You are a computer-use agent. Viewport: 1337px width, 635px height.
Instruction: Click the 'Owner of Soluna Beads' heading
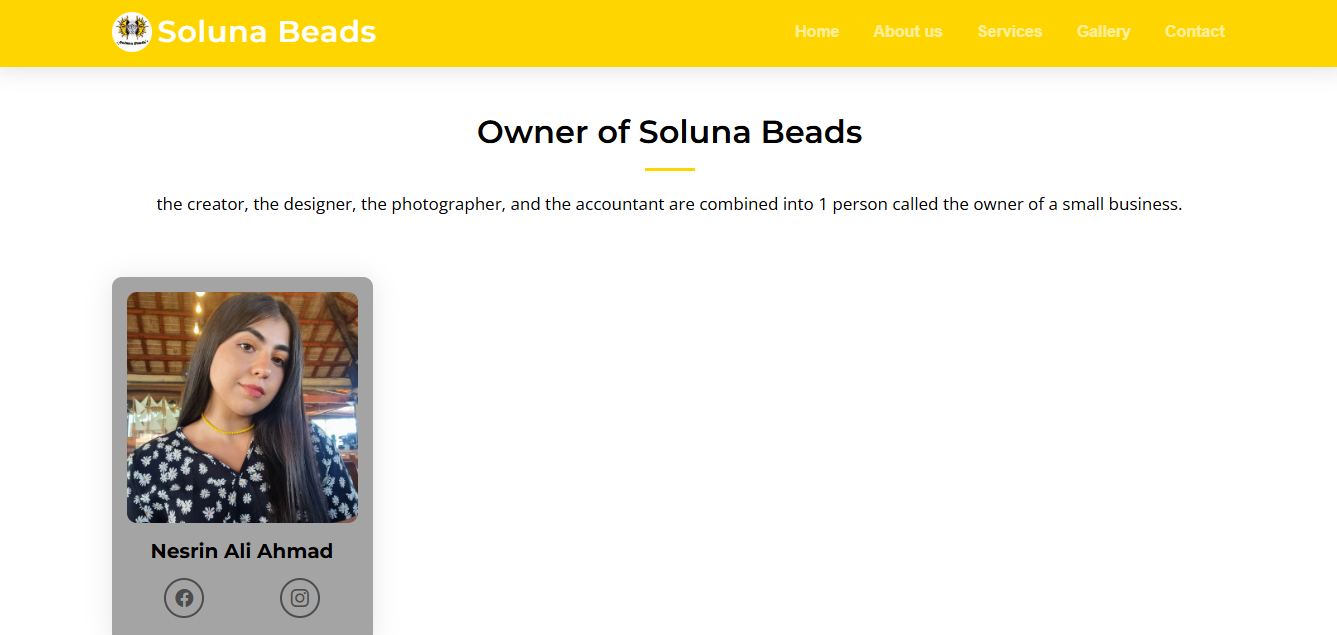coord(669,132)
